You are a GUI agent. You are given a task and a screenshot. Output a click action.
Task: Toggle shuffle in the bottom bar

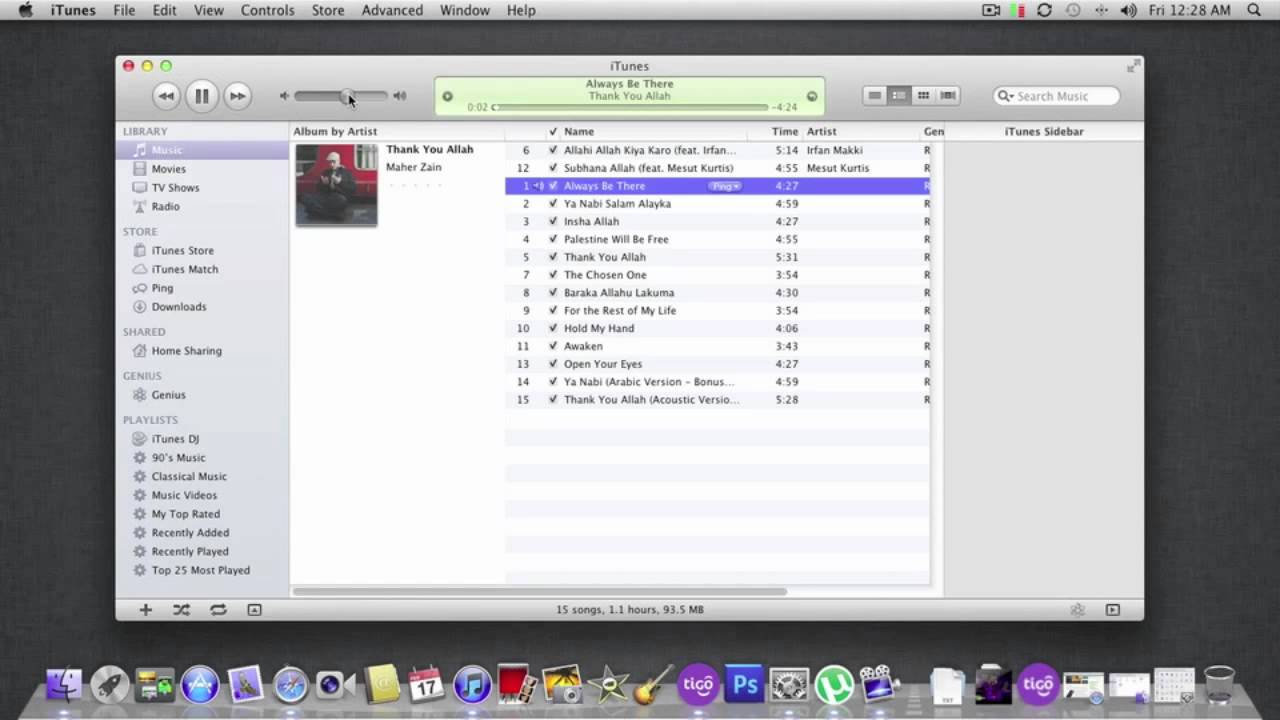(x=181, y=609)
